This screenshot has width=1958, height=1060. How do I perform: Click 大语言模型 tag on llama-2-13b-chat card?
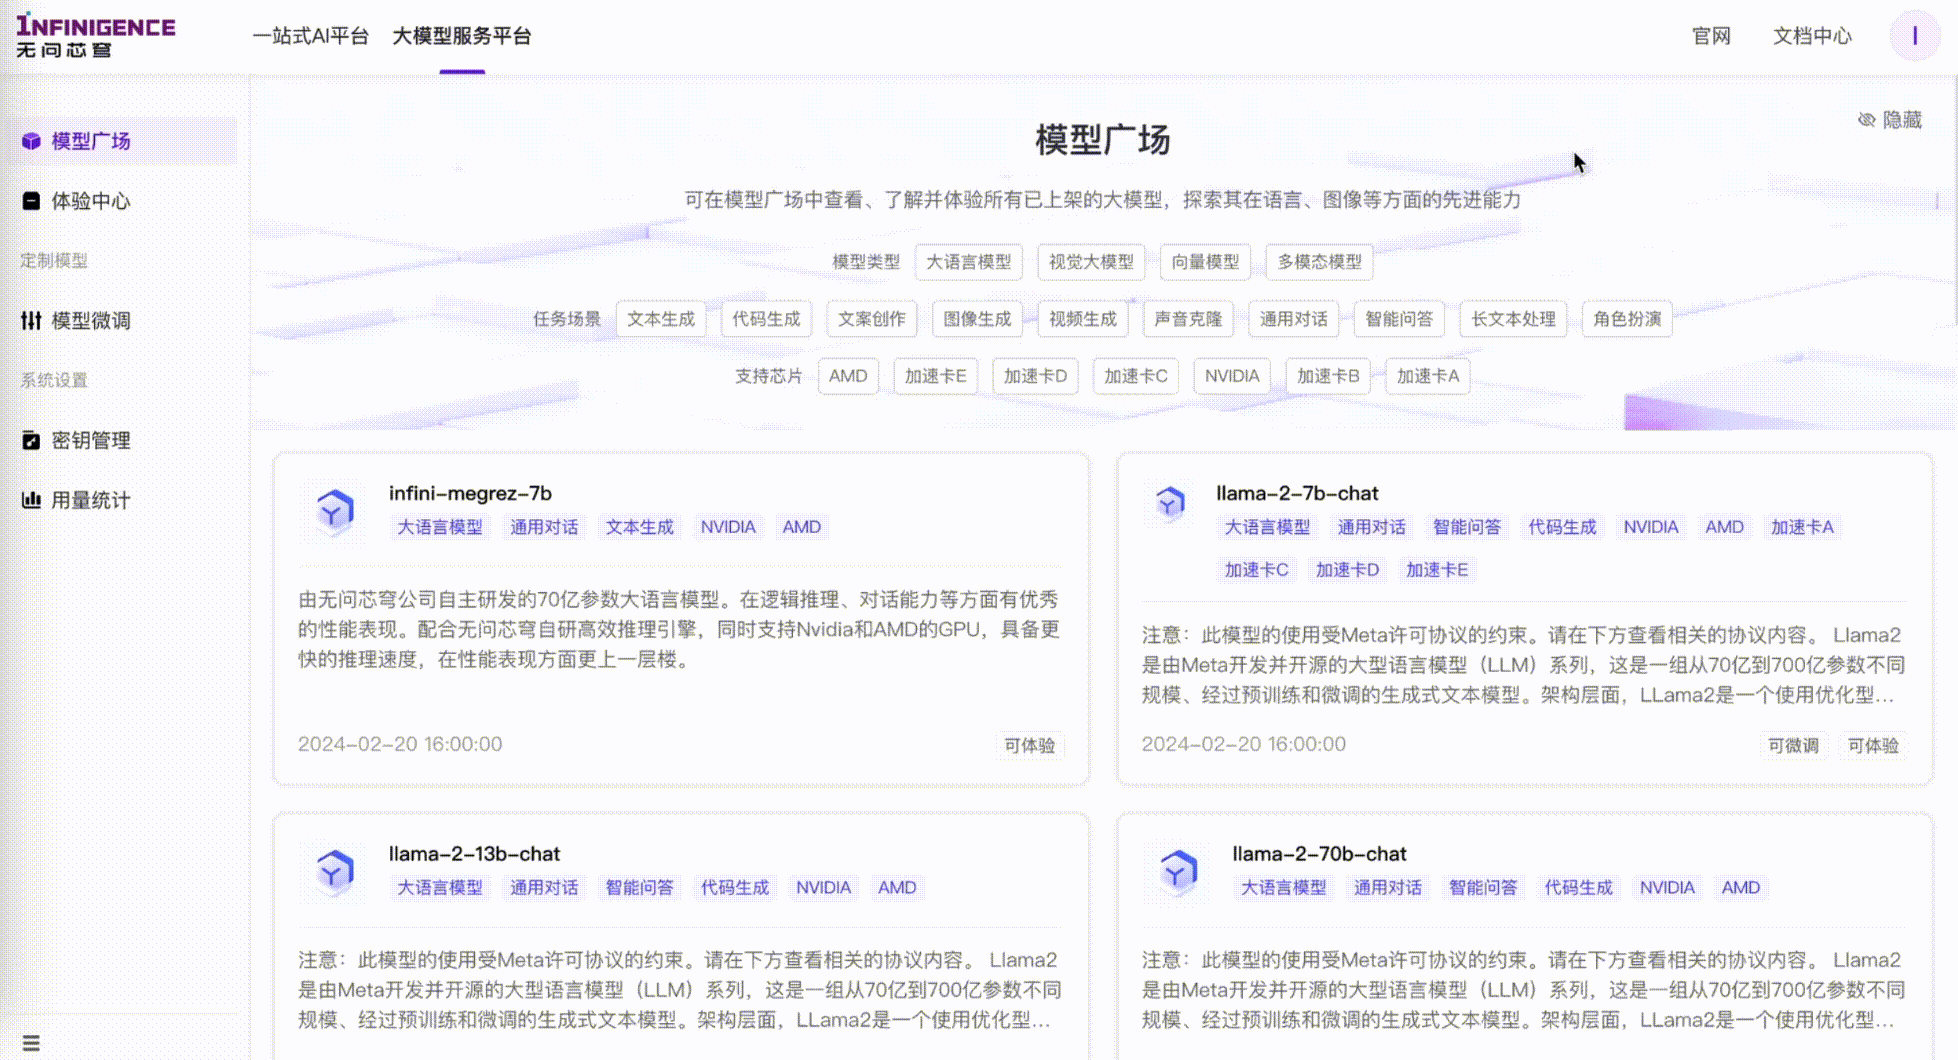(440, 887)
